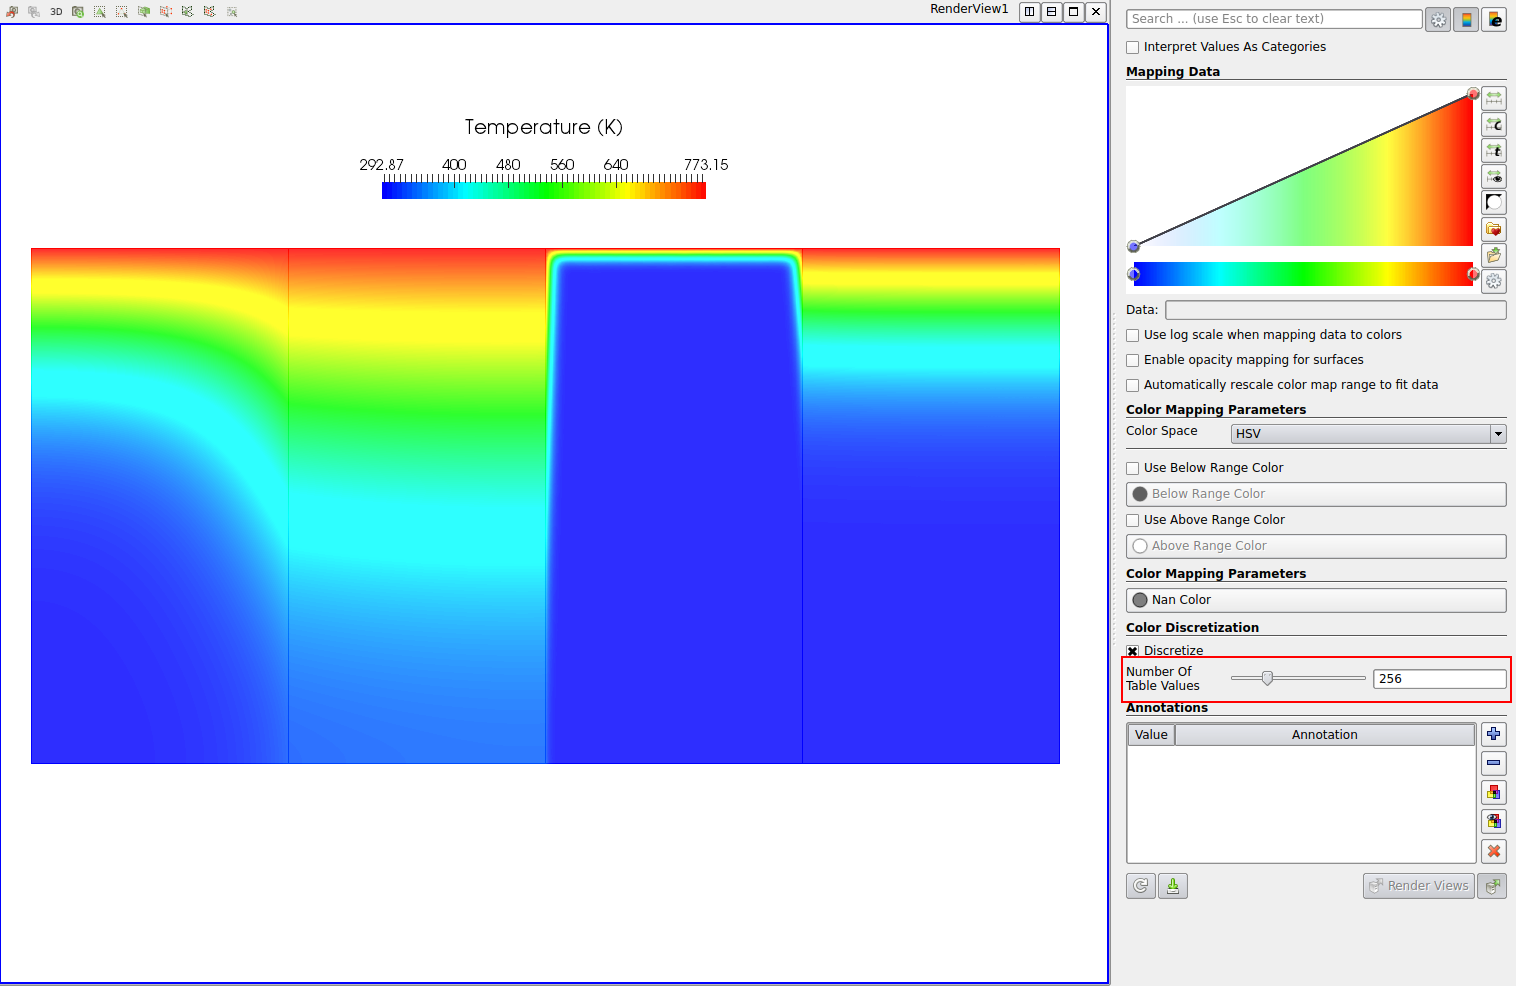Rescale color map to data range
This screenshot has width=1516, height=986.
tap(1494, 98)
